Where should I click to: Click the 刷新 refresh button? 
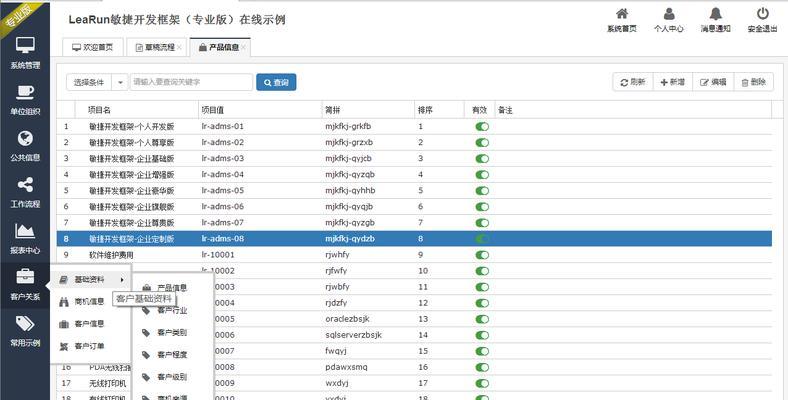tap(633, 82)
